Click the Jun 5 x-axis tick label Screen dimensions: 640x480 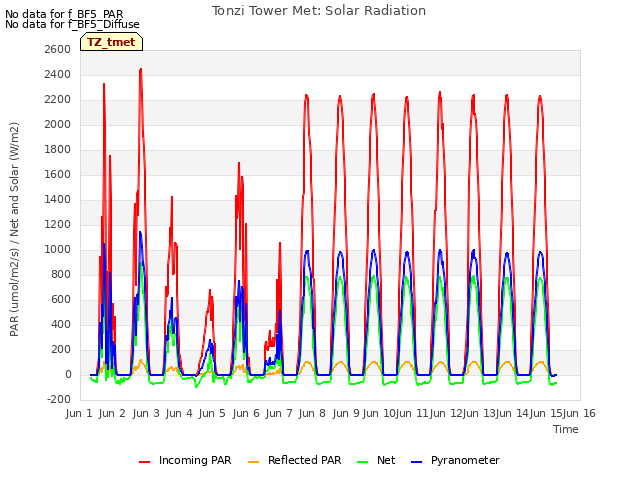212,413
